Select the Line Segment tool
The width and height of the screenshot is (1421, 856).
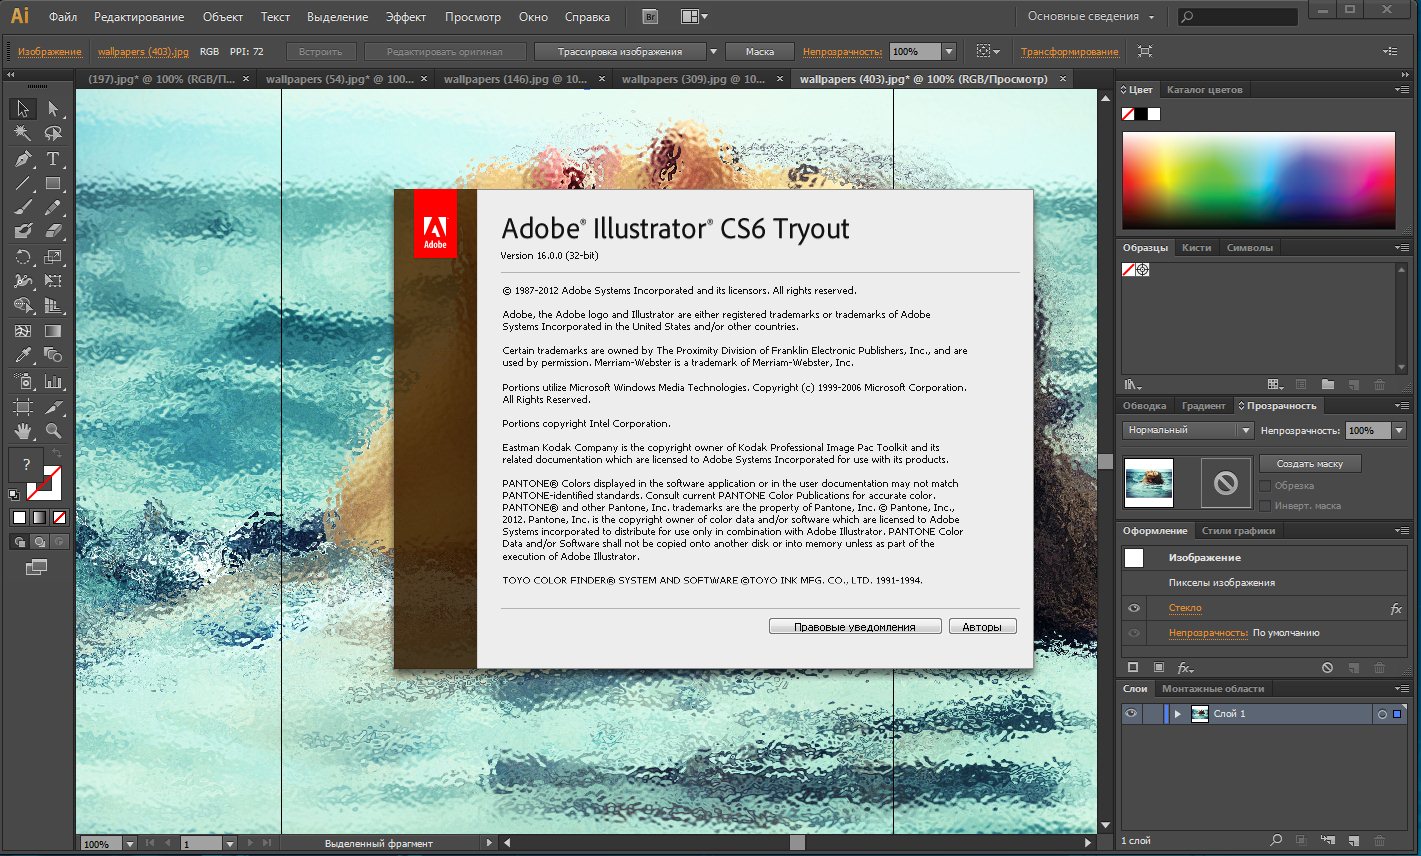point(23,184)
